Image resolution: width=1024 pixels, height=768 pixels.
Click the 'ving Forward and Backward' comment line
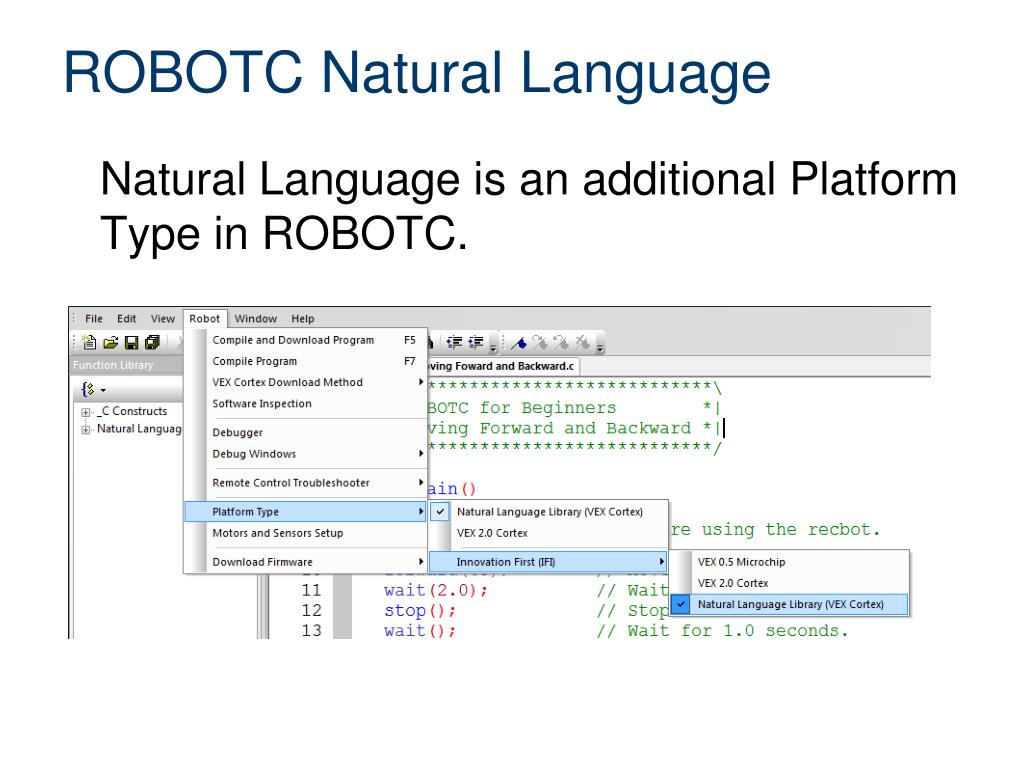point(559,428)
